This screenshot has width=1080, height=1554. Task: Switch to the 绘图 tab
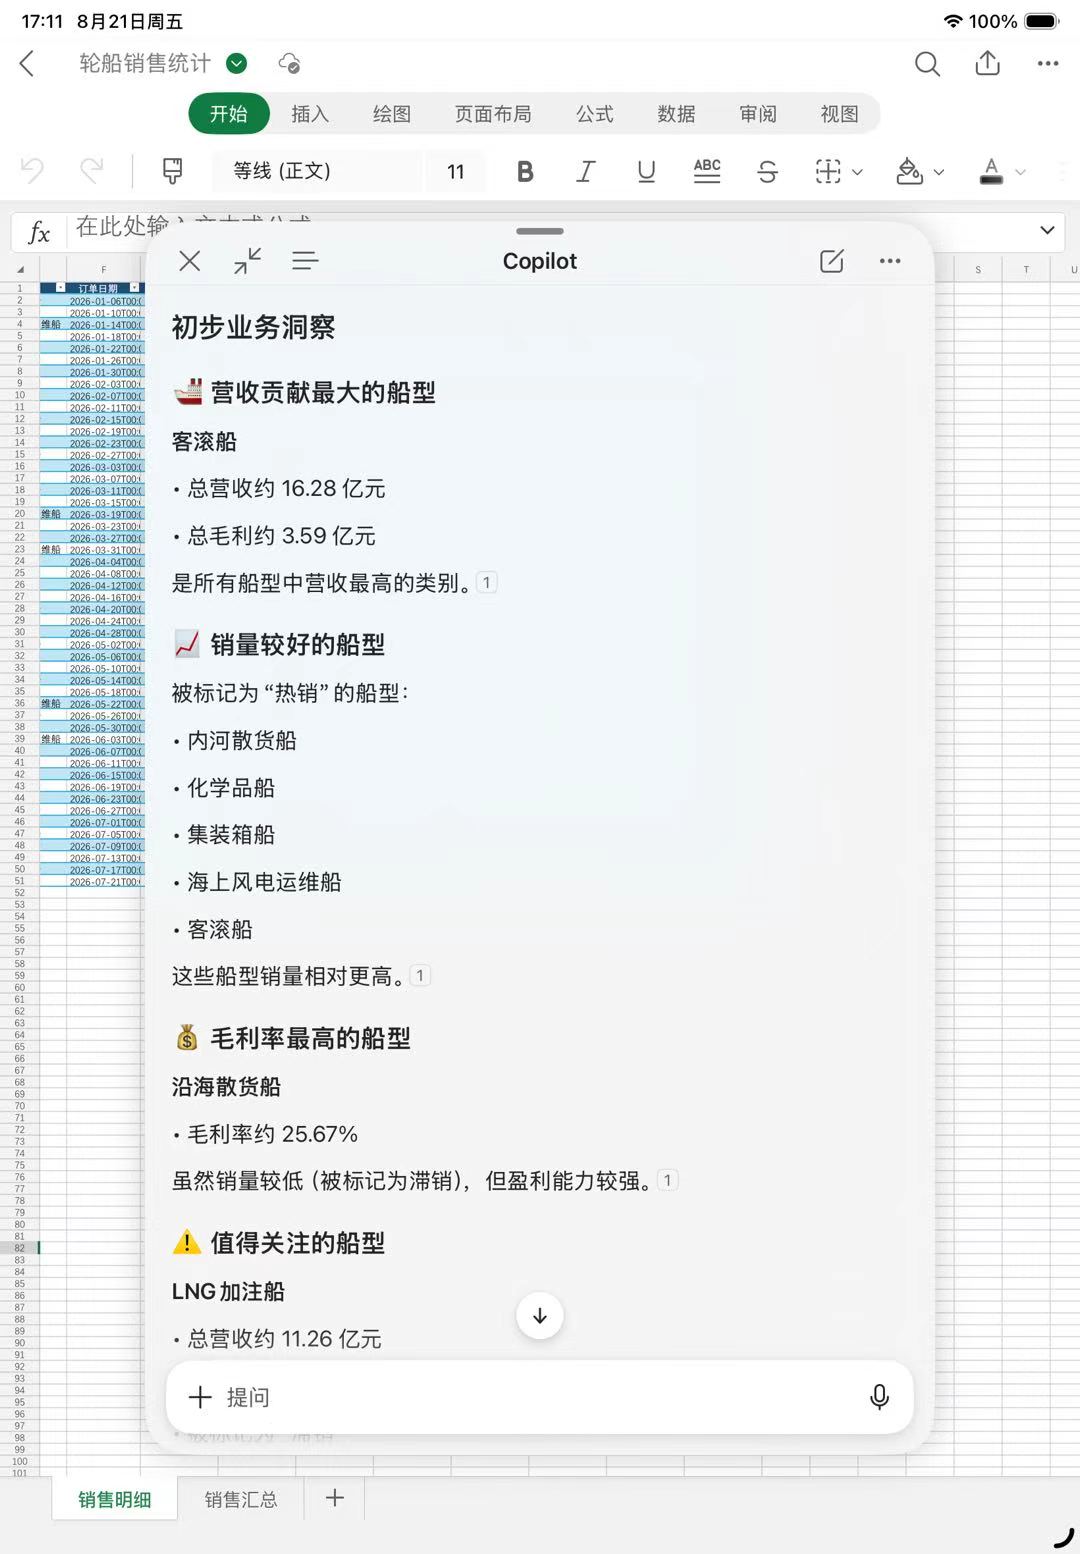(392, 114)
